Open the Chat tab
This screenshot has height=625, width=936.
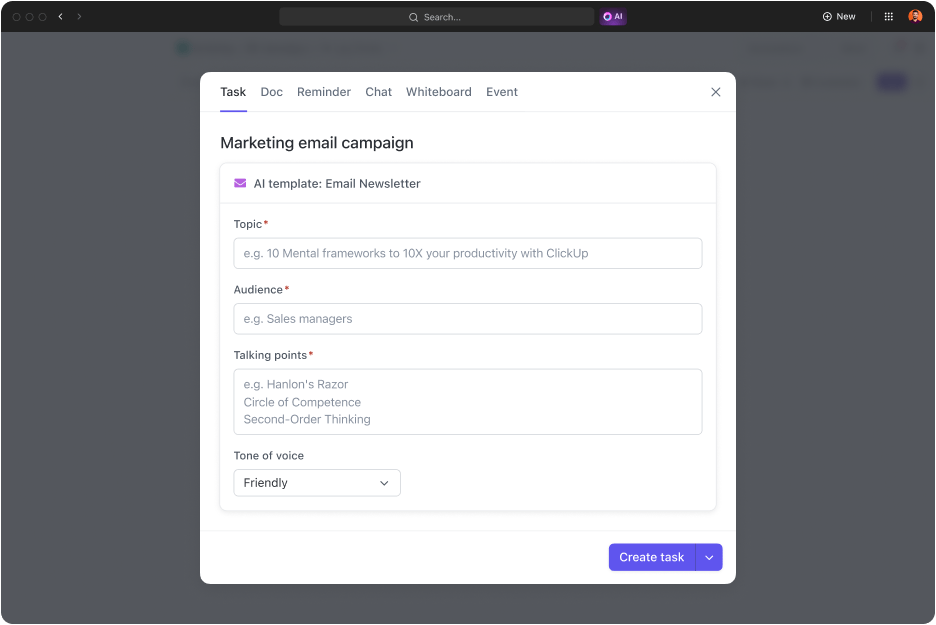point(378,92)
